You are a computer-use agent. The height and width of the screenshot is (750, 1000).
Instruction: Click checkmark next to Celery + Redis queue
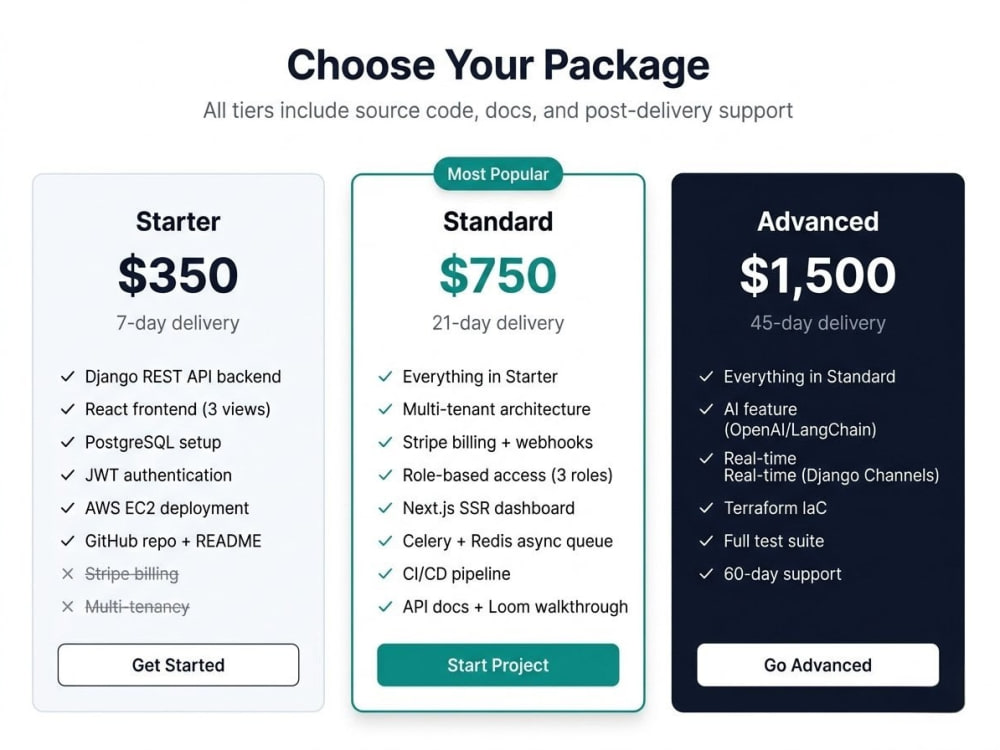(385, 541)
